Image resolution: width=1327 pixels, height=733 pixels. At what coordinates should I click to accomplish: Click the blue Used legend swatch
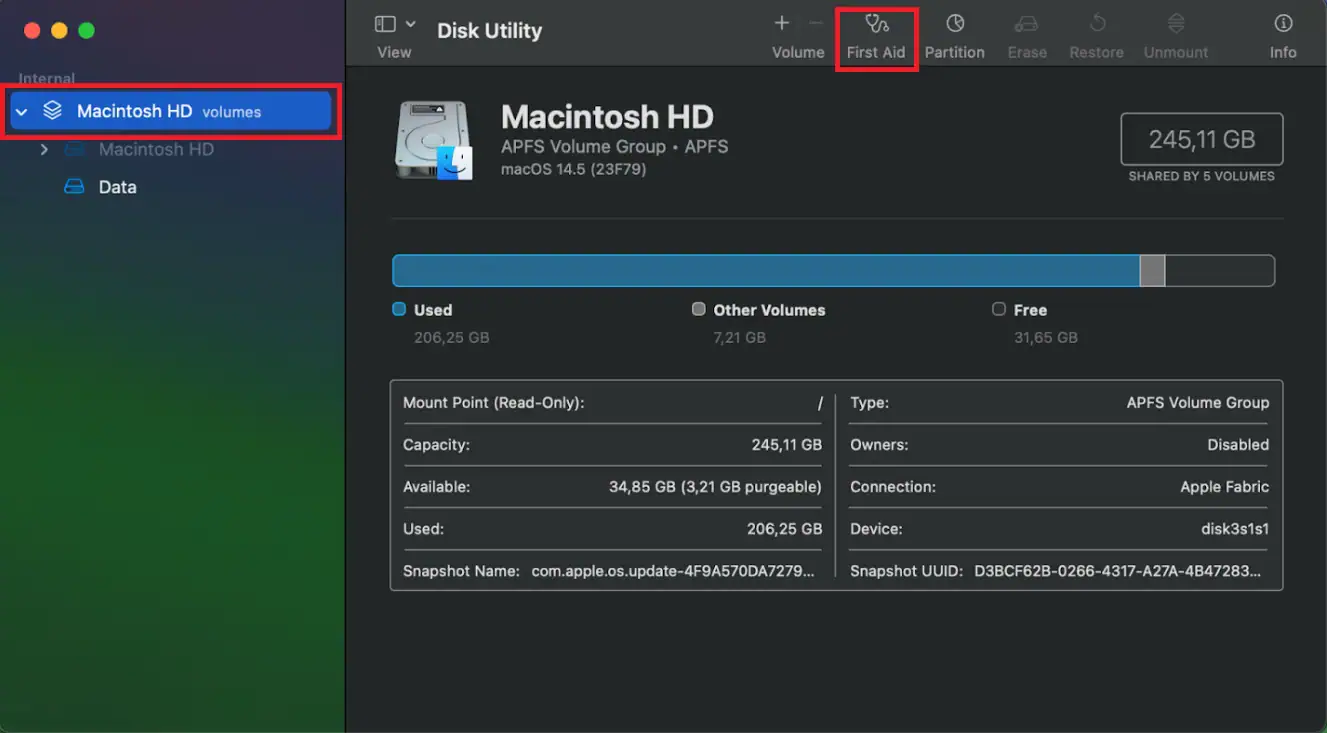(399, 309)
